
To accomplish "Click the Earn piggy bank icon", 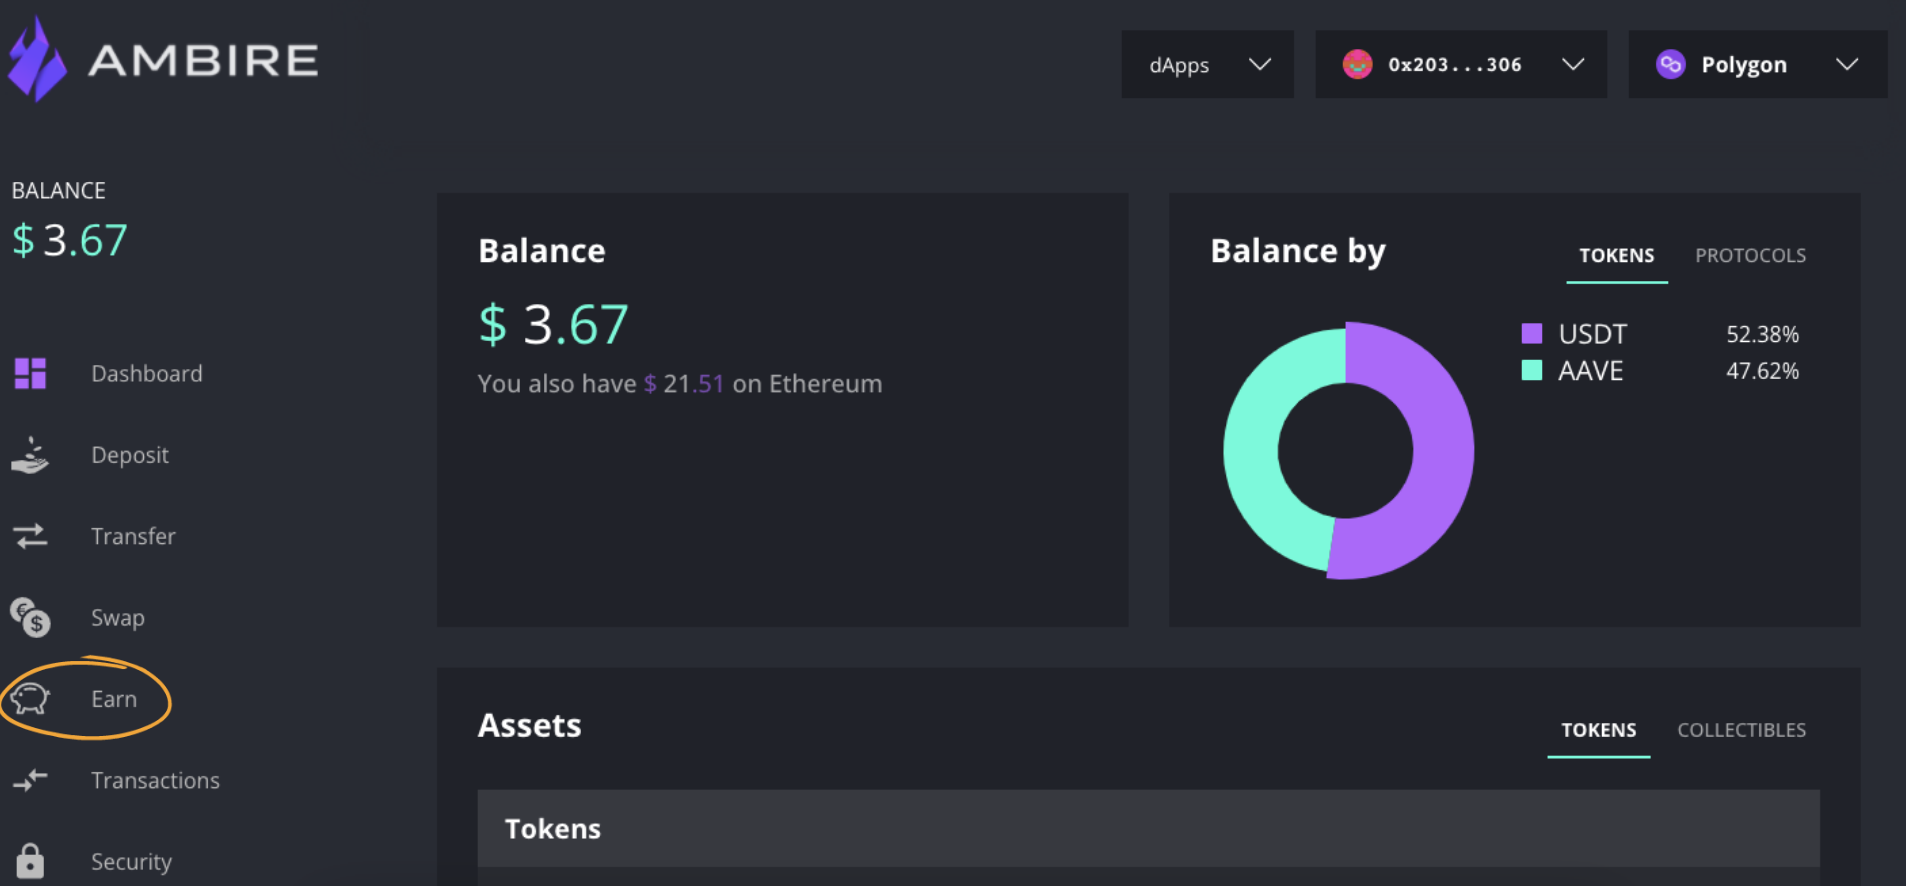I will click(x=30, y=699).
